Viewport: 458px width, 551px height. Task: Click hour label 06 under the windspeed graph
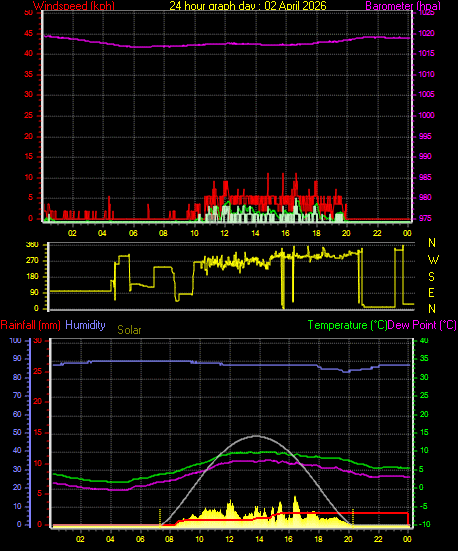(133, 233)
